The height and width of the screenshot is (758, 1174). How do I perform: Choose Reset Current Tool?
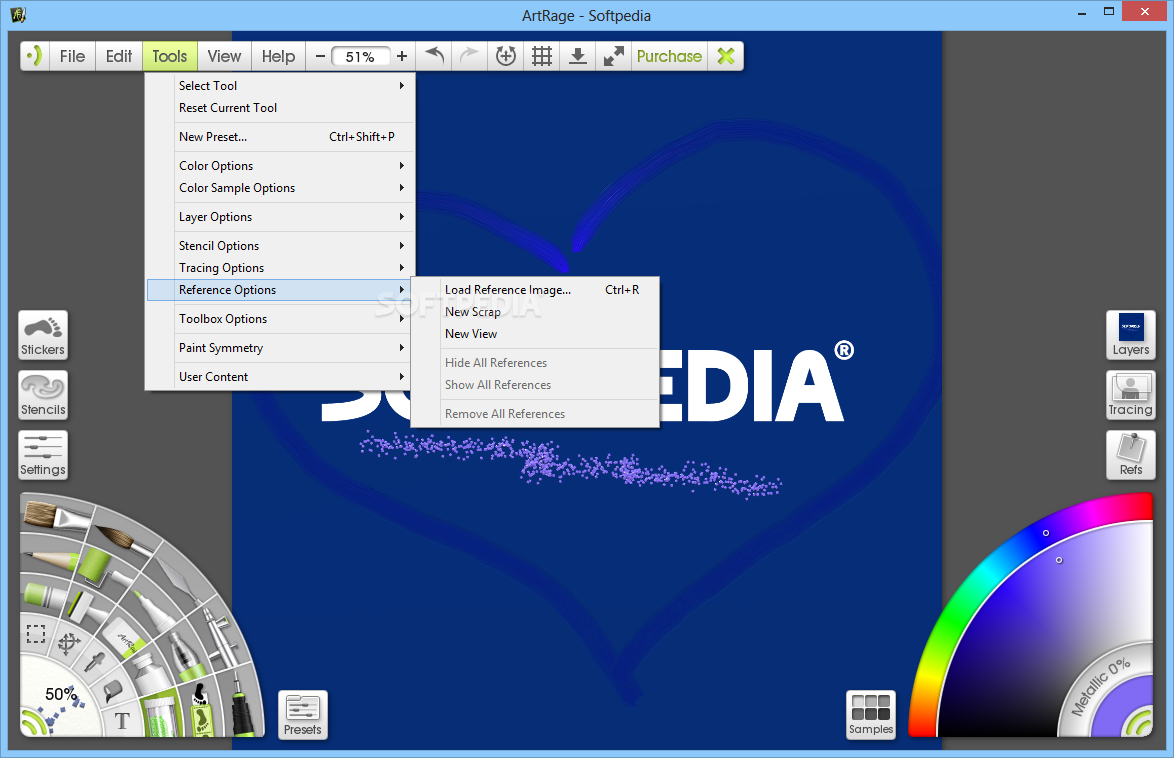pos(280,108)
